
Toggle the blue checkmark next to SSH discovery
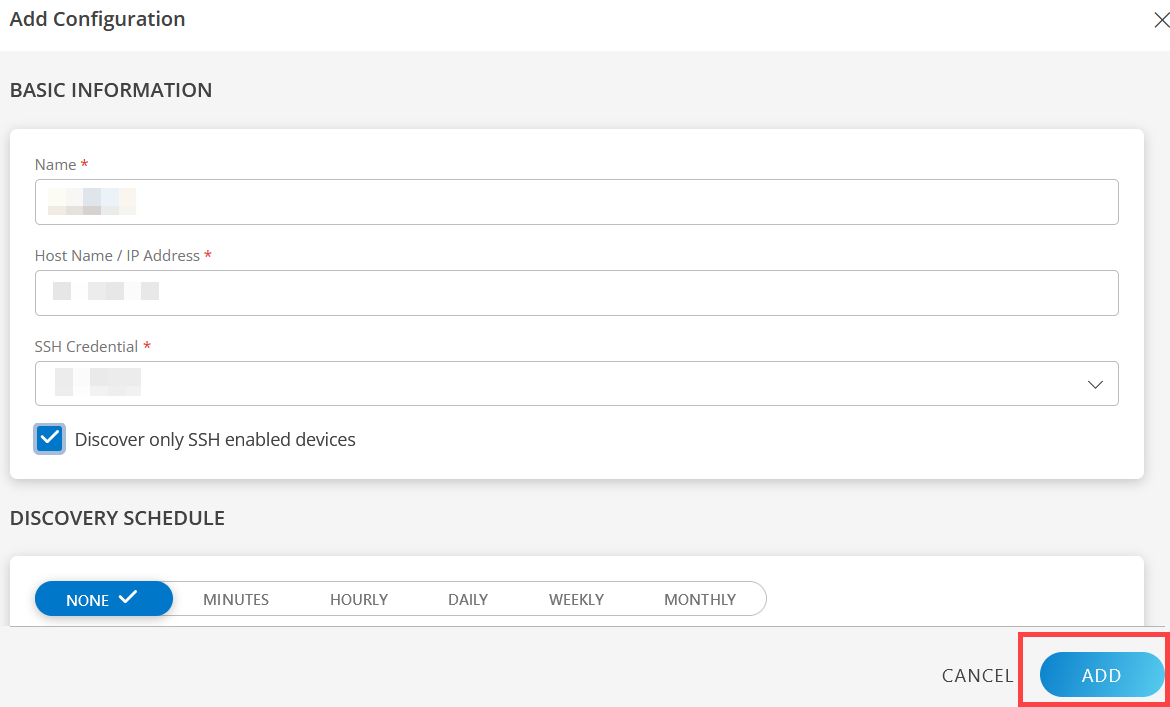pyautogui.click(x=49, y=438)
